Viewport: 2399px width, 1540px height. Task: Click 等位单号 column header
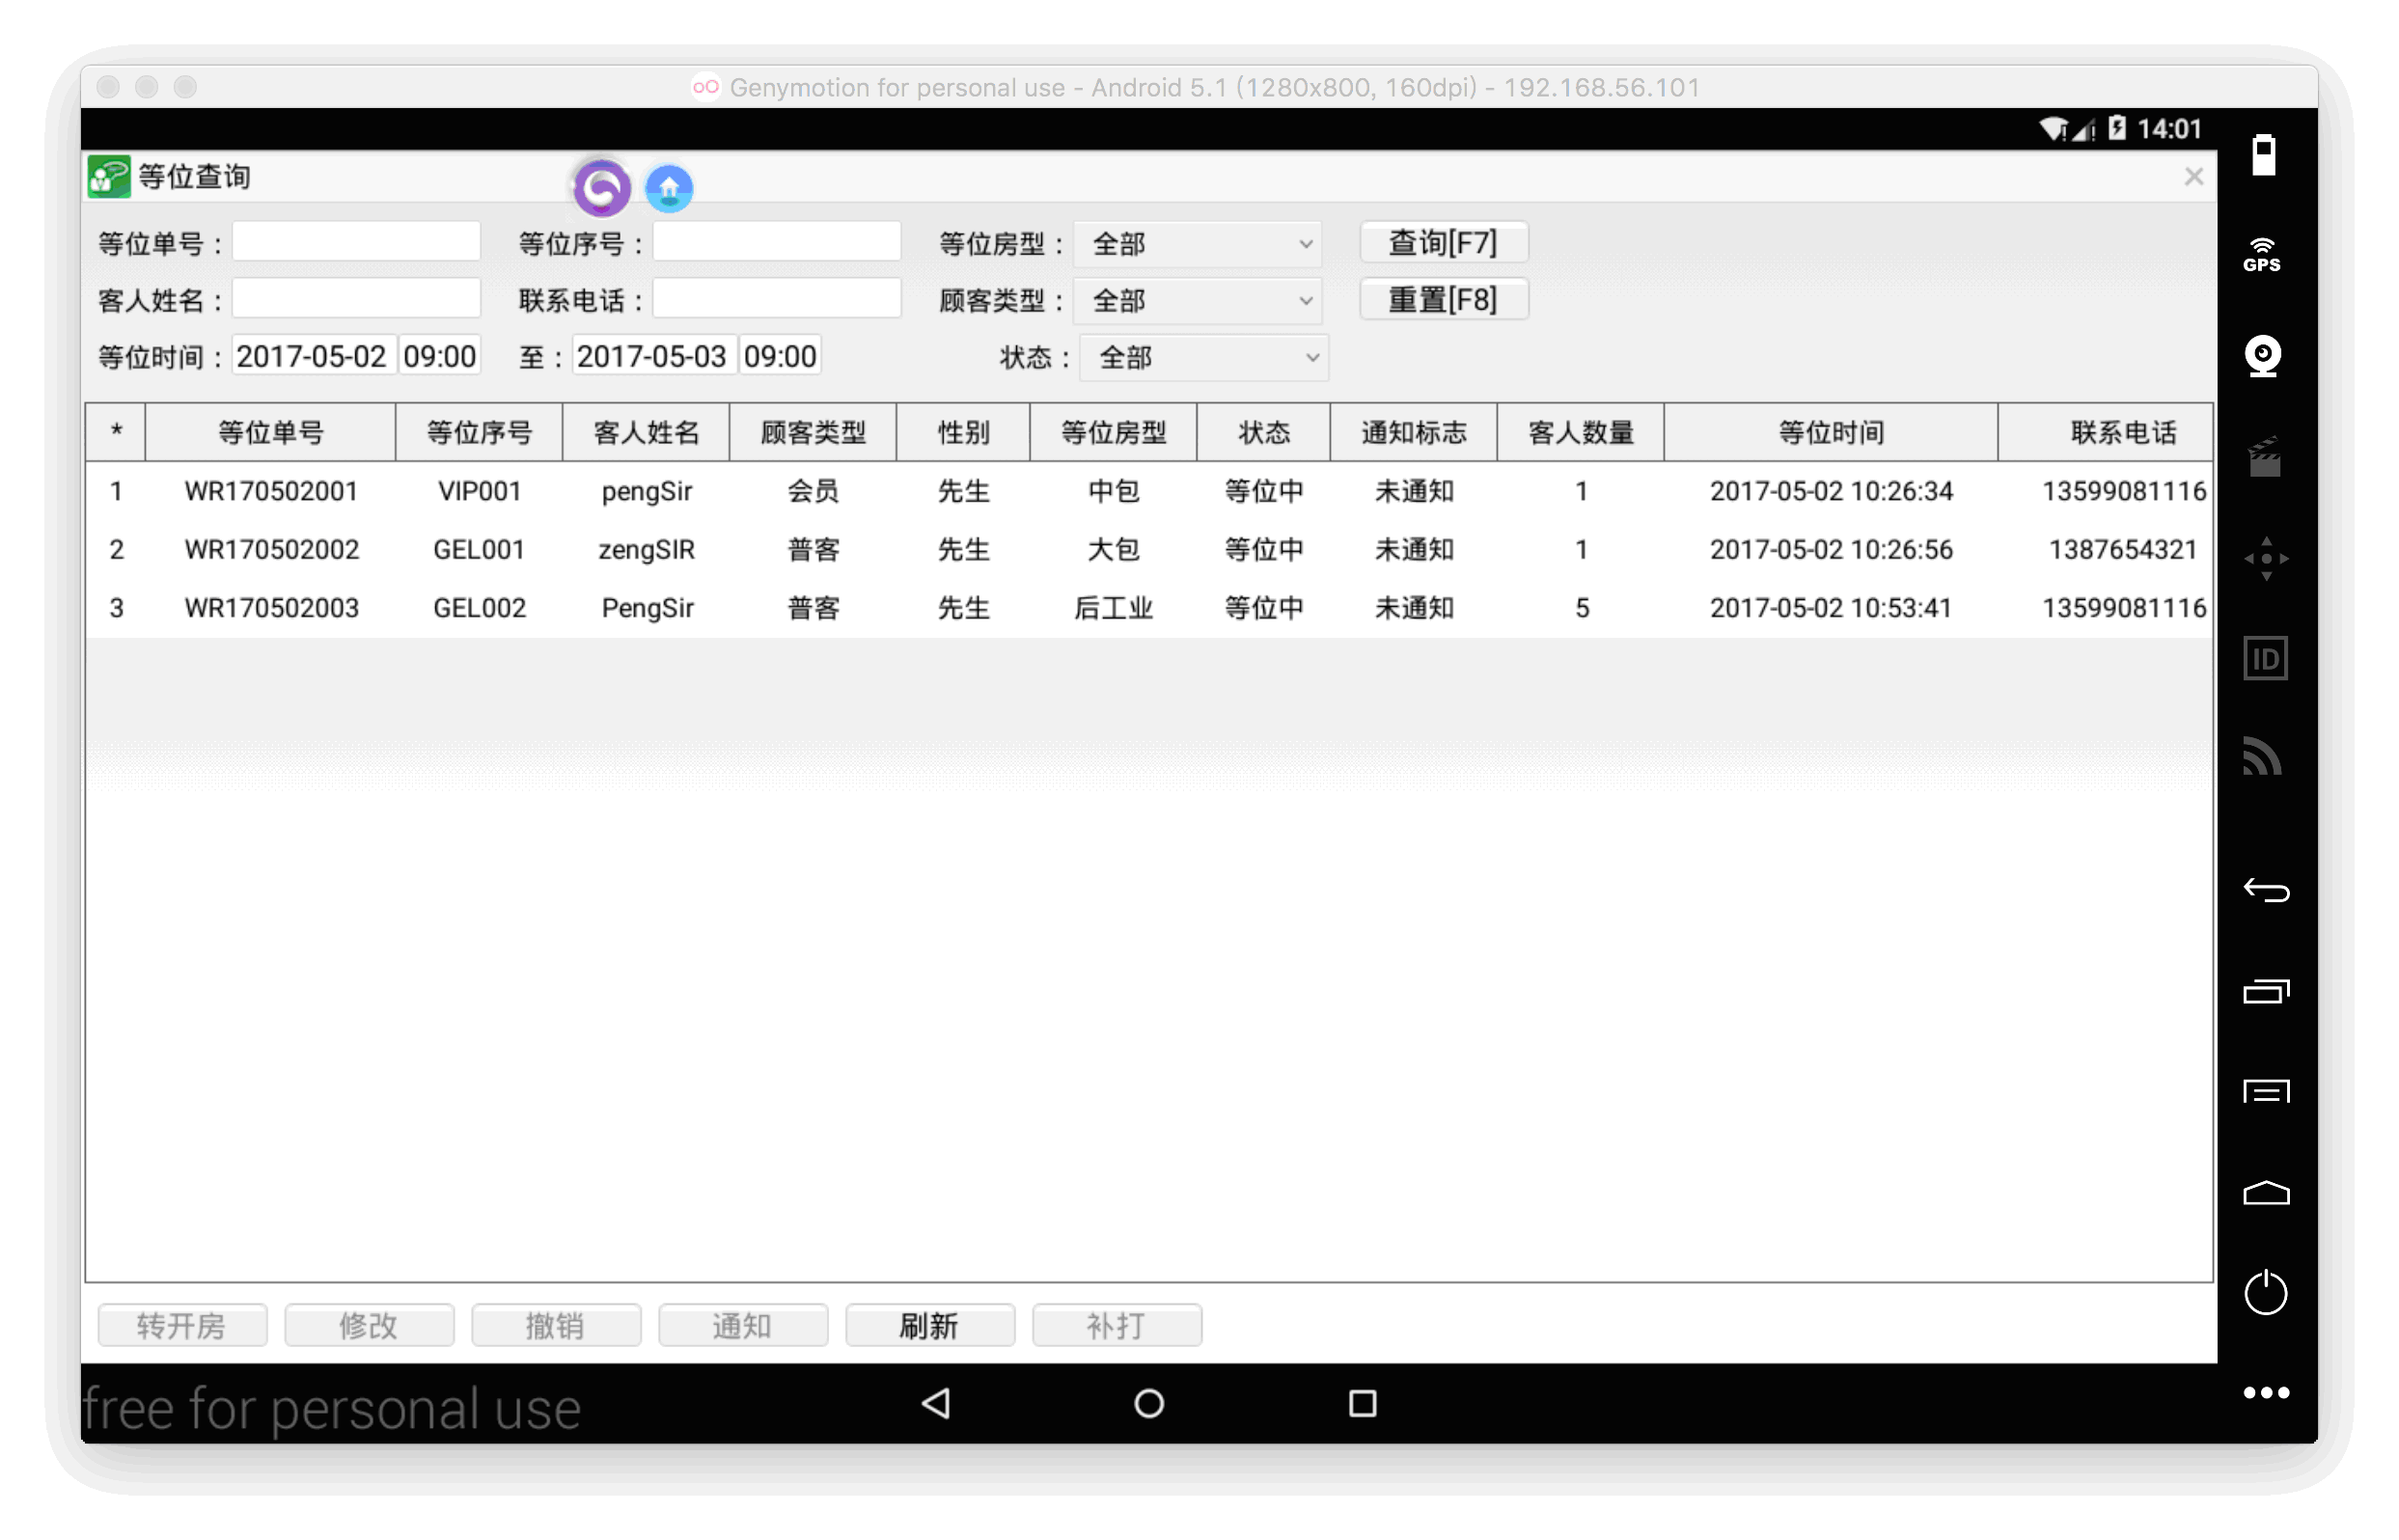click(x=271, y=433)
